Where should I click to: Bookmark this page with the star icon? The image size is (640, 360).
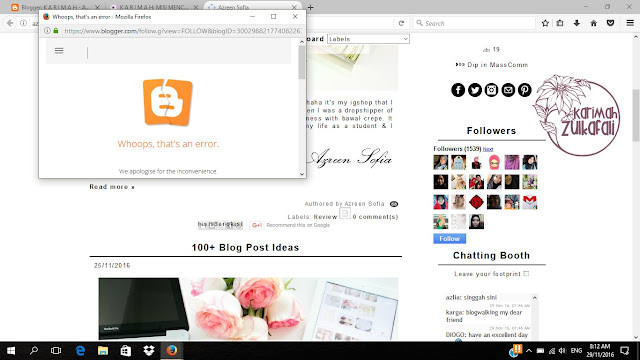545,23
